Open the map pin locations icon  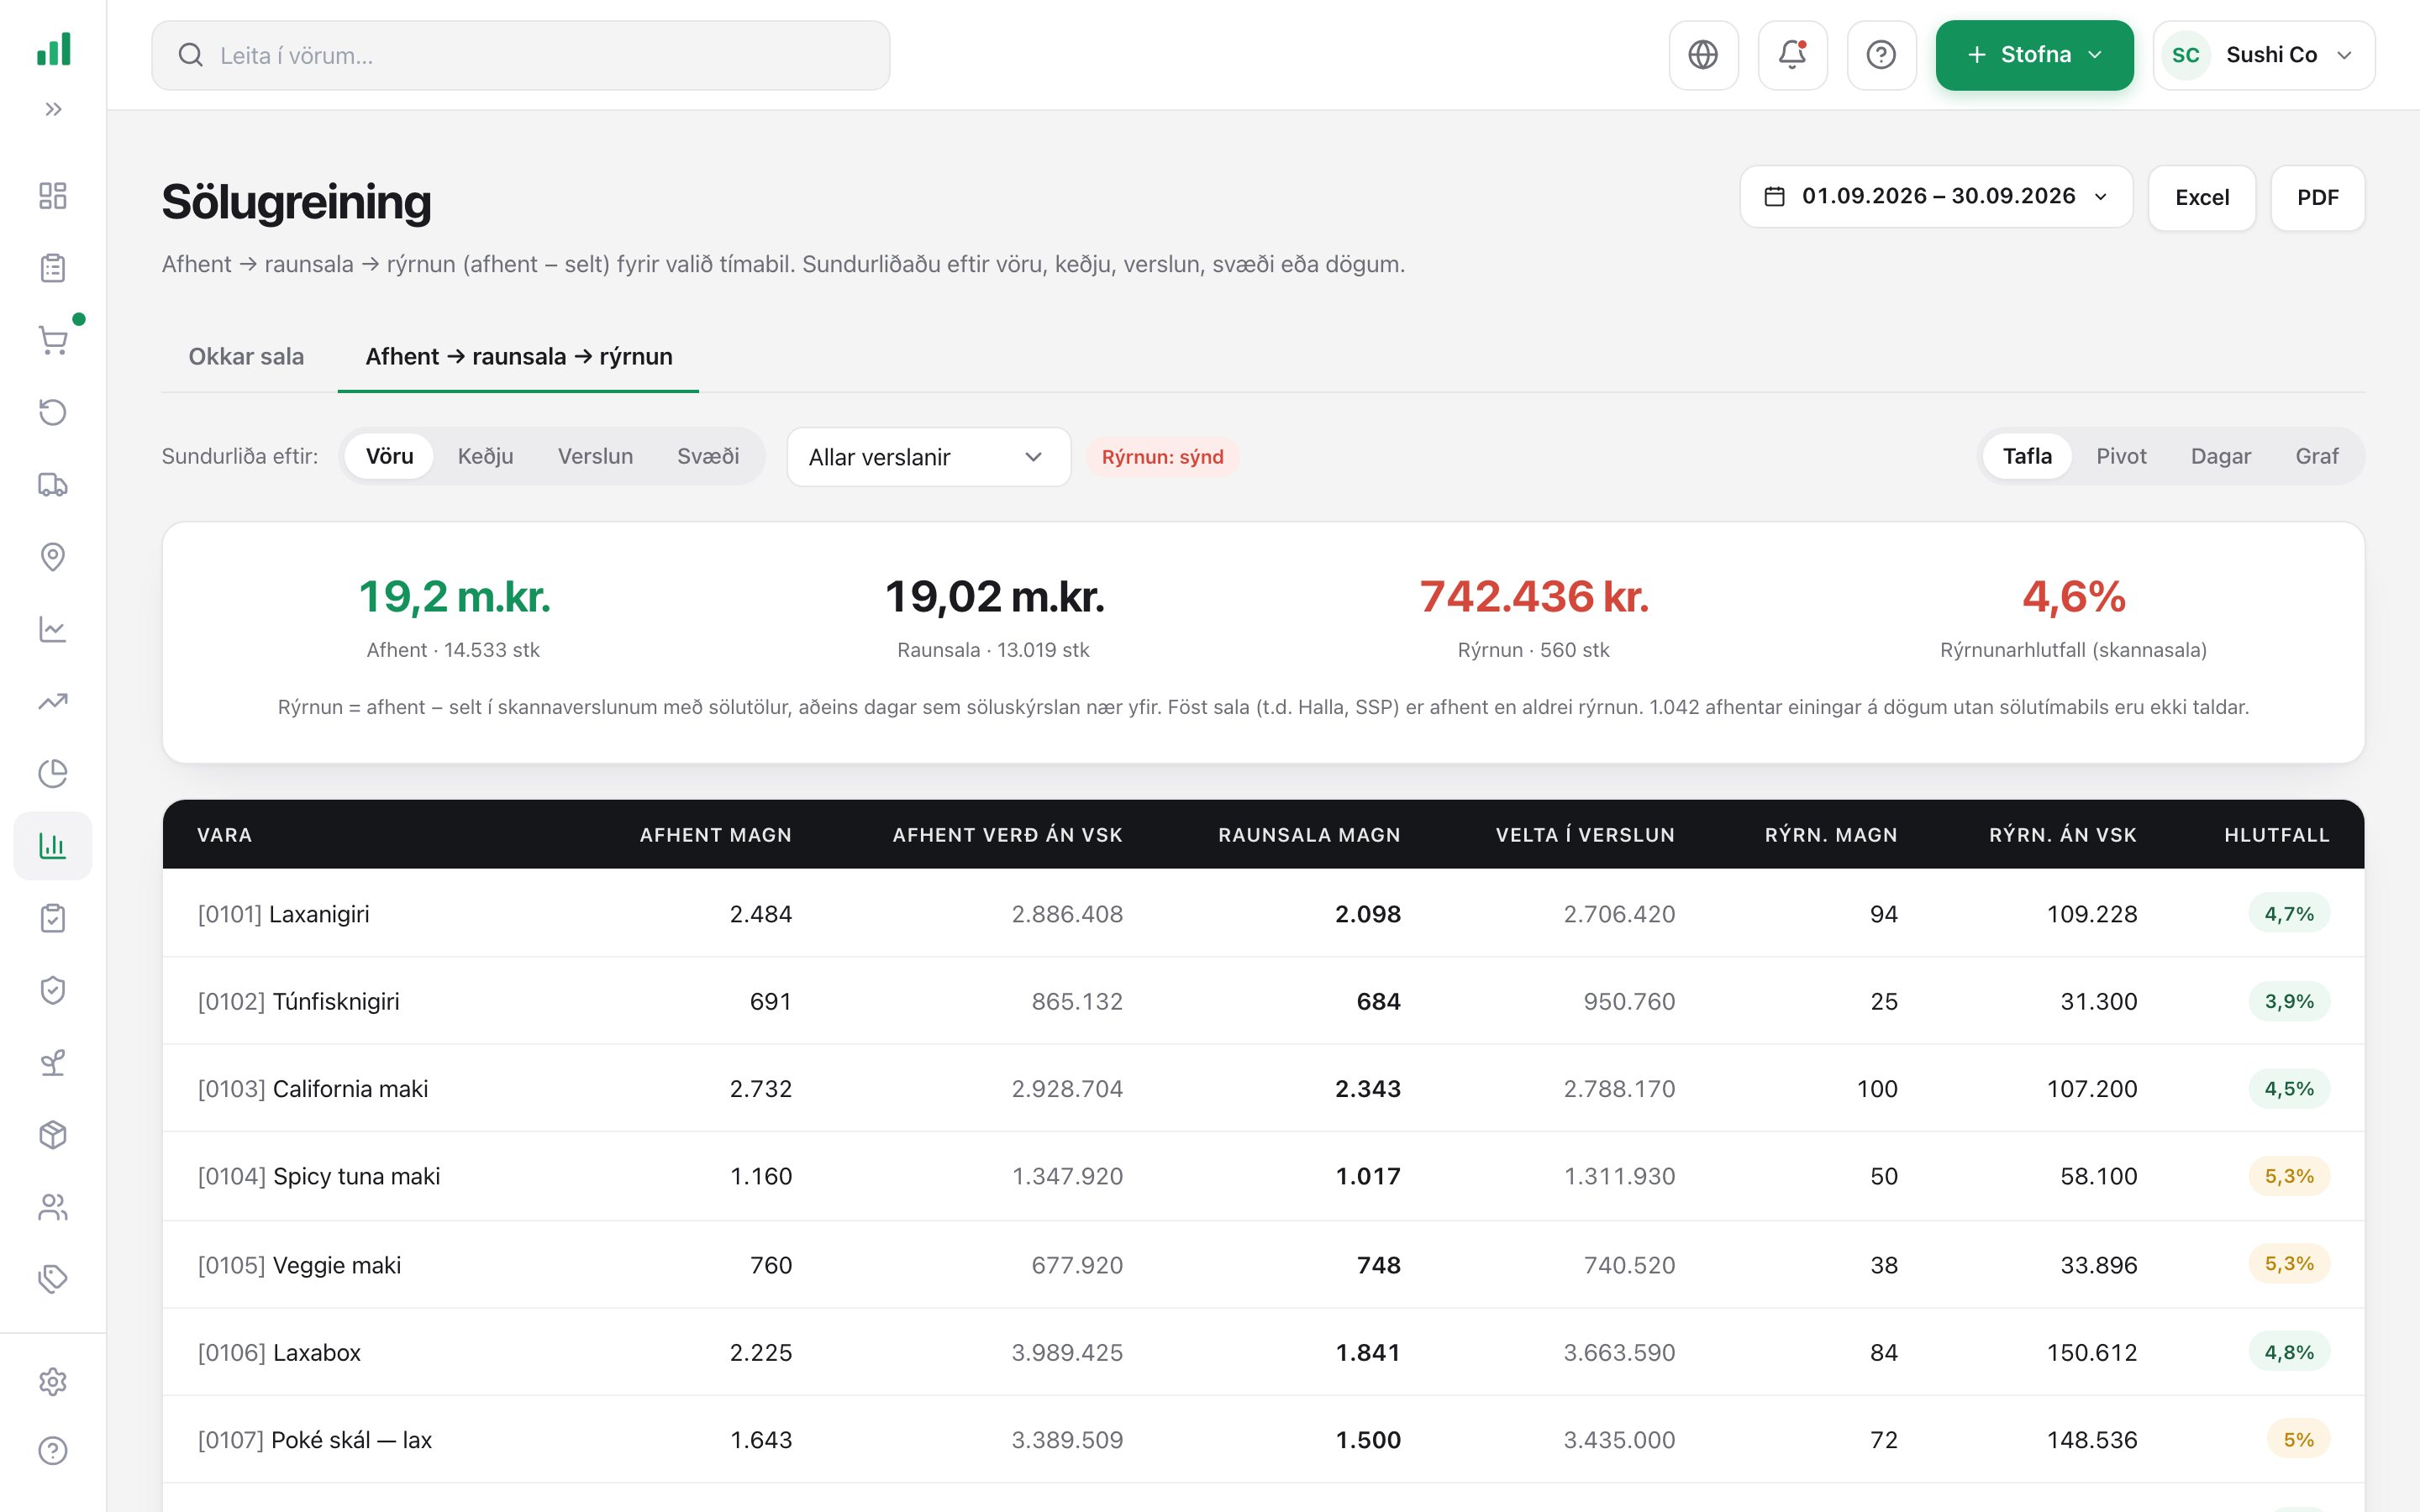tap(53, 557)
